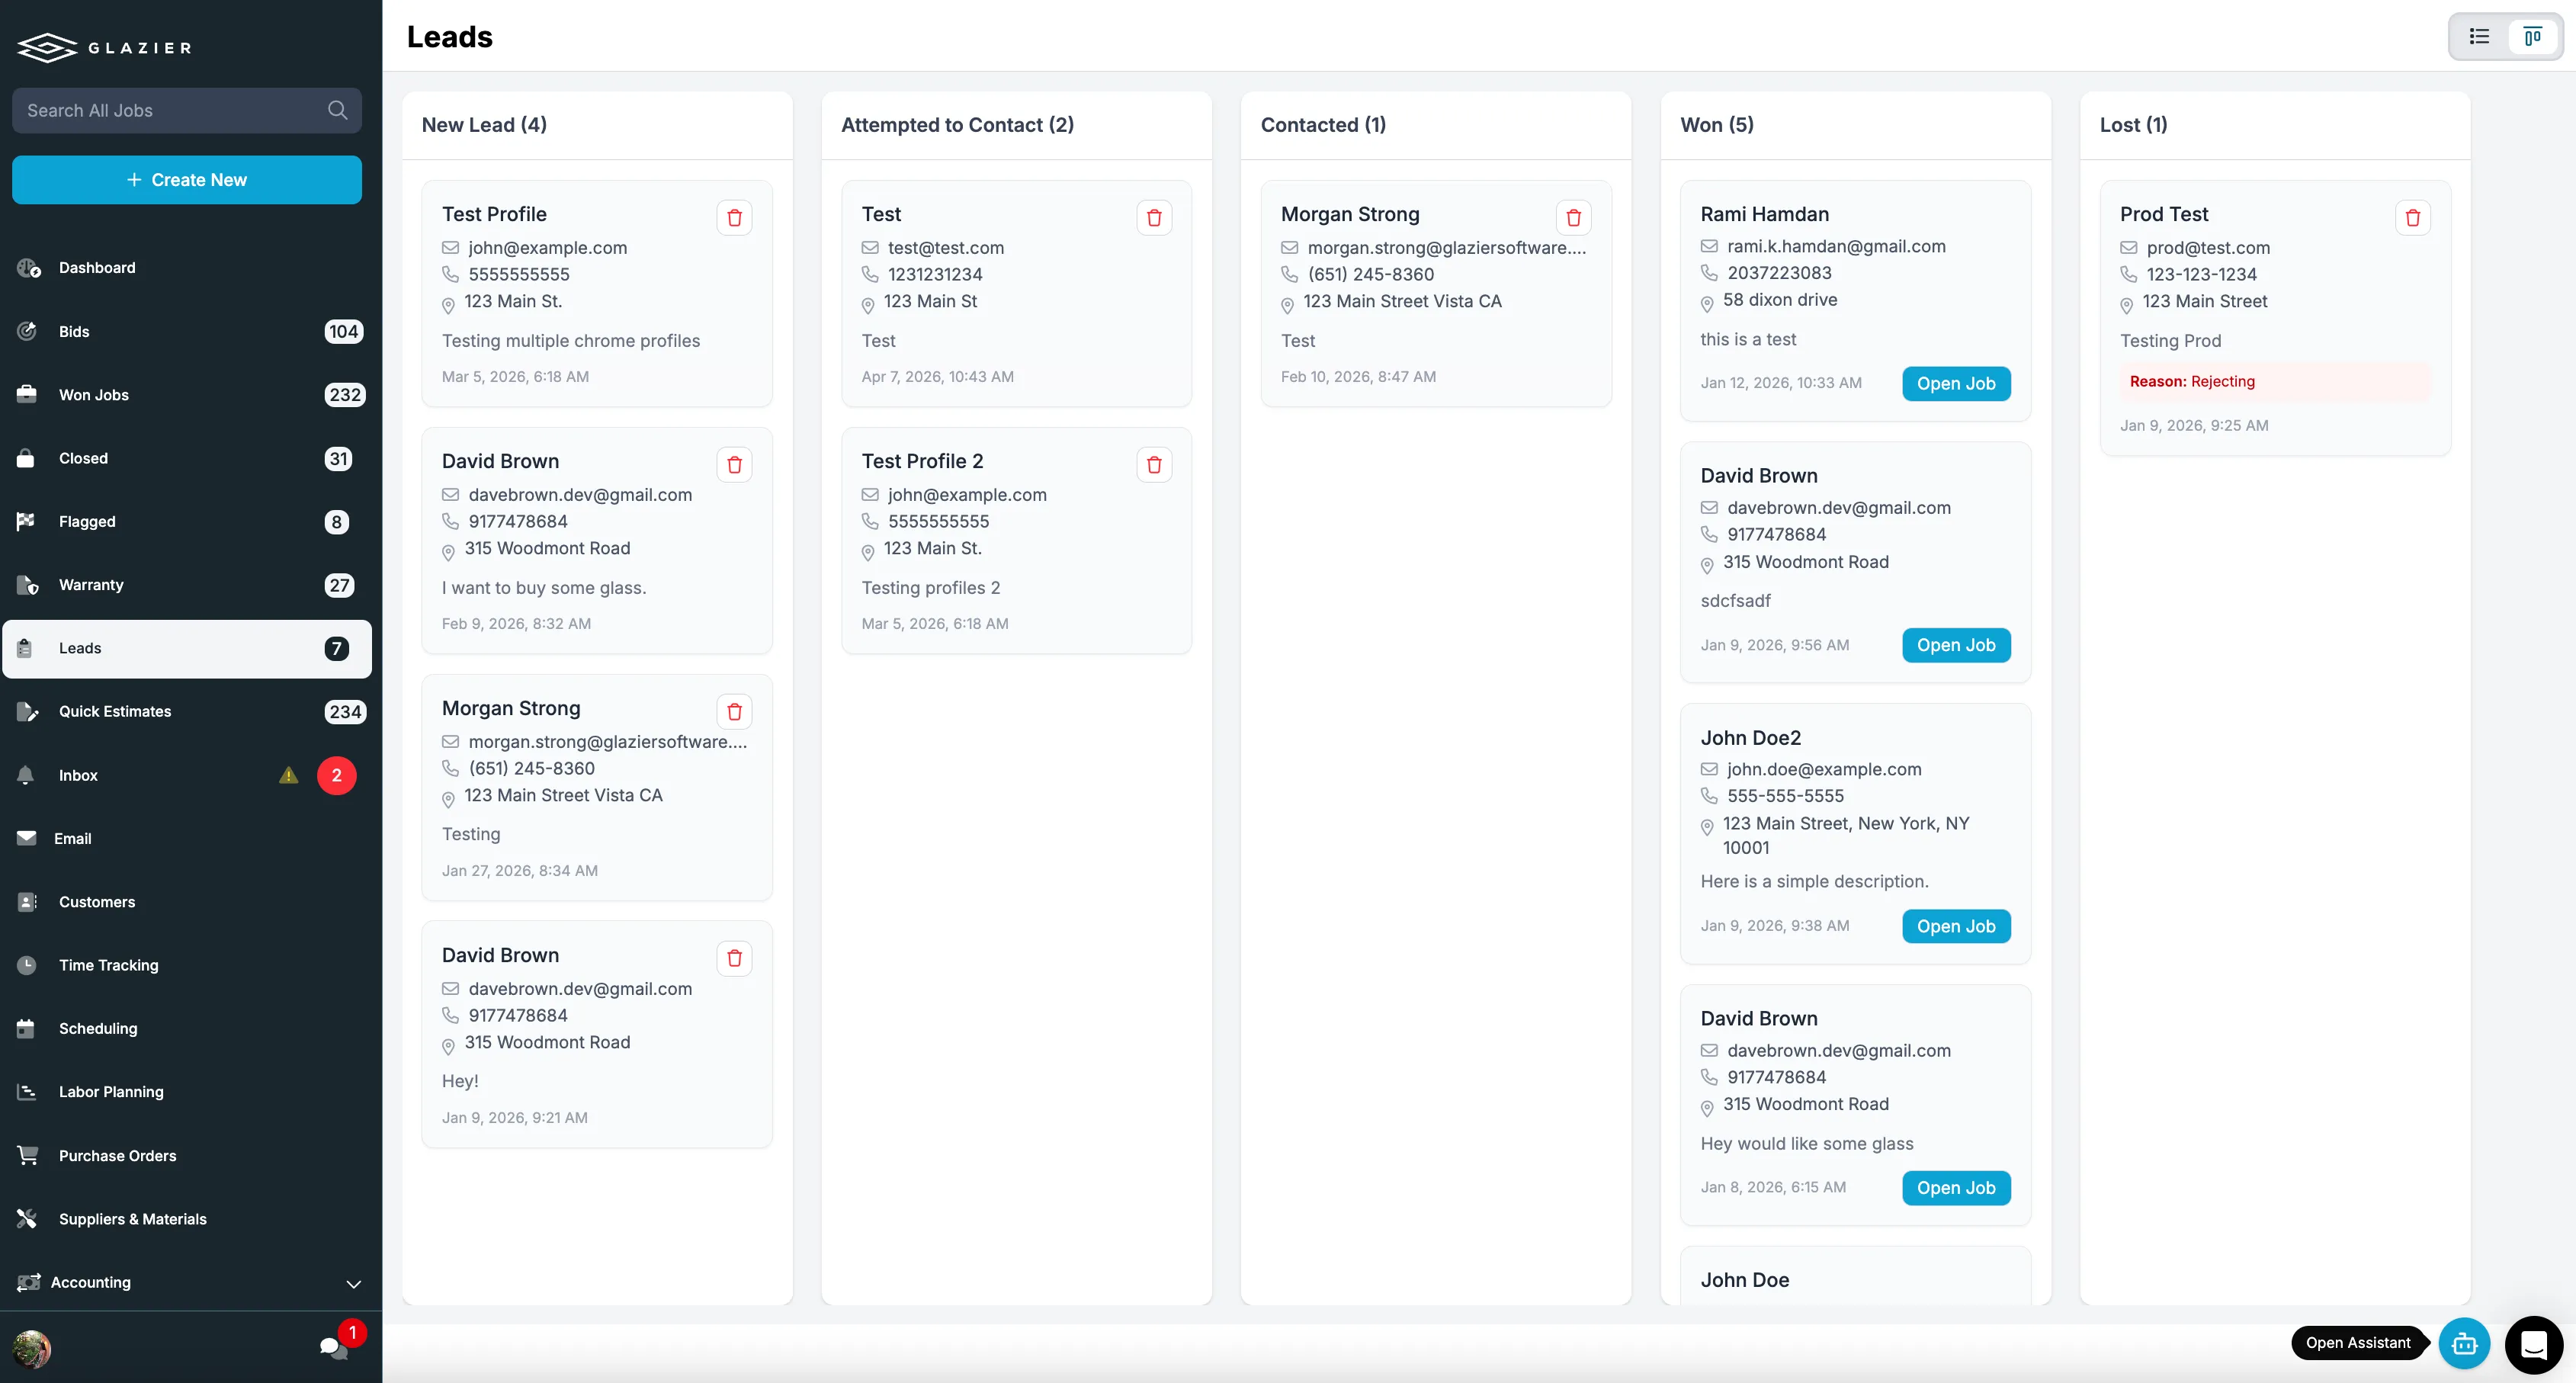Click the search magnifier icon
This screenshot has width=2576, height=1383.
tap(338, 110)
